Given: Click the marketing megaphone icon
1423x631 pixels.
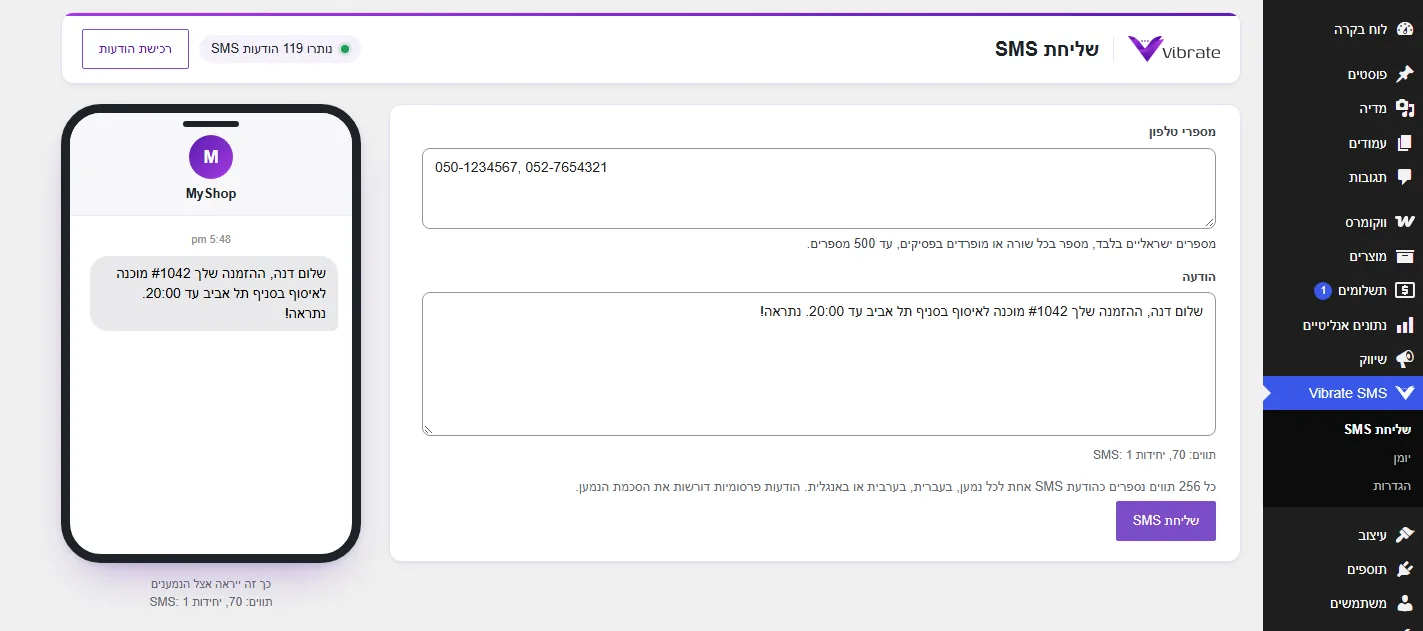Looking at the screenshot, I should (x=1405, y=360).
